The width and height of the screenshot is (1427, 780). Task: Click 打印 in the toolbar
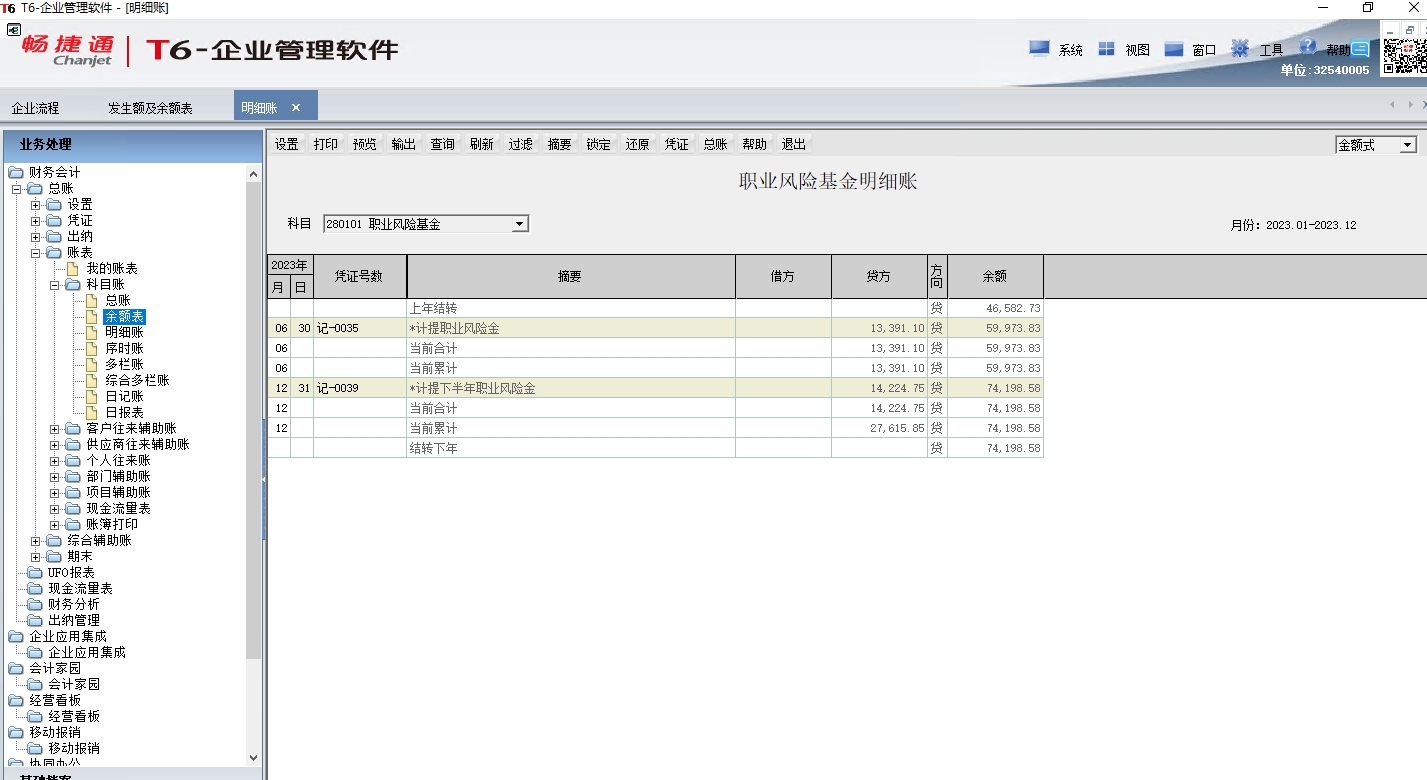point(326,144)
